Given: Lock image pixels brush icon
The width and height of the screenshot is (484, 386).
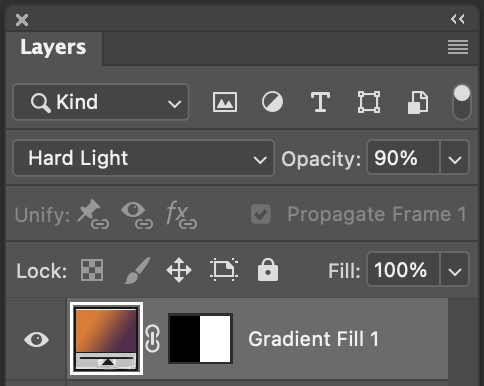Looking at the screenshot, I should coord(137,270).
